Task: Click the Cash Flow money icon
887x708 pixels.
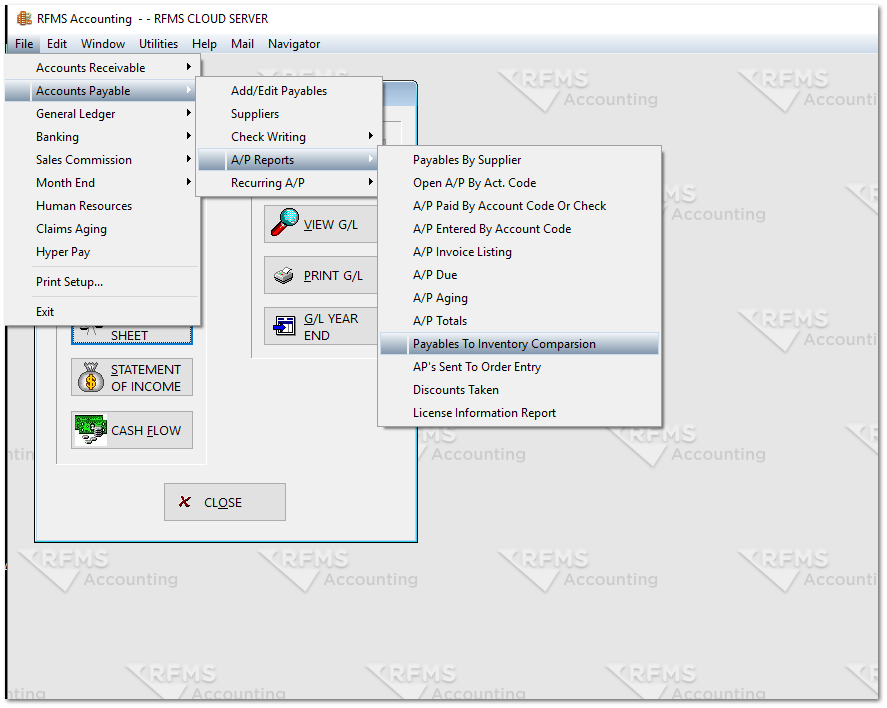Action: click(x=91, y=430)
